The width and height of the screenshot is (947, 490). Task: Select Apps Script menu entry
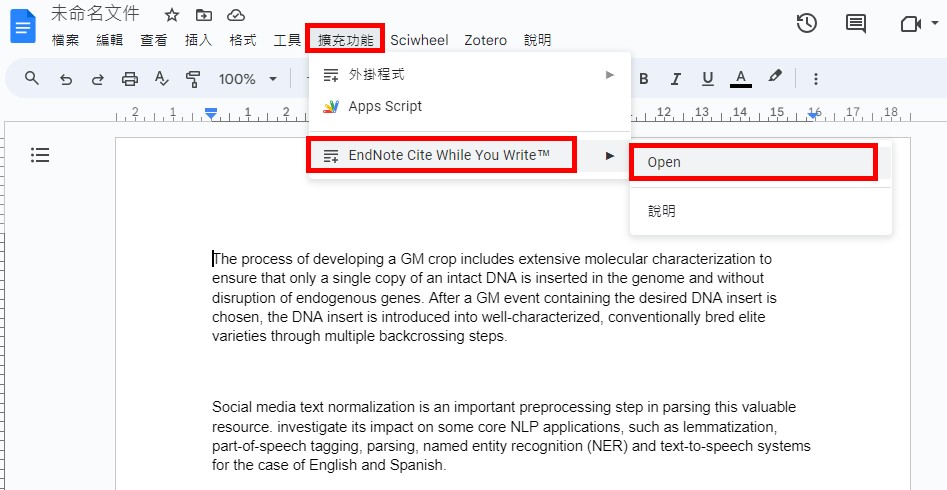coord(470,106)
